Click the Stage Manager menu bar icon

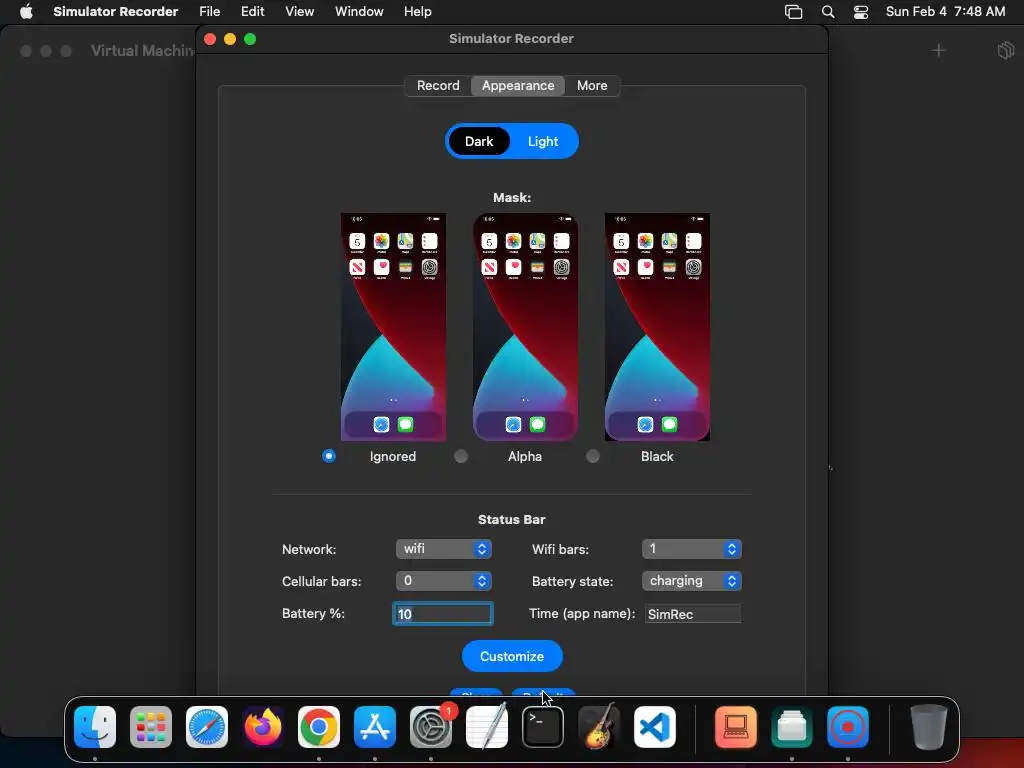coord(793,11)
